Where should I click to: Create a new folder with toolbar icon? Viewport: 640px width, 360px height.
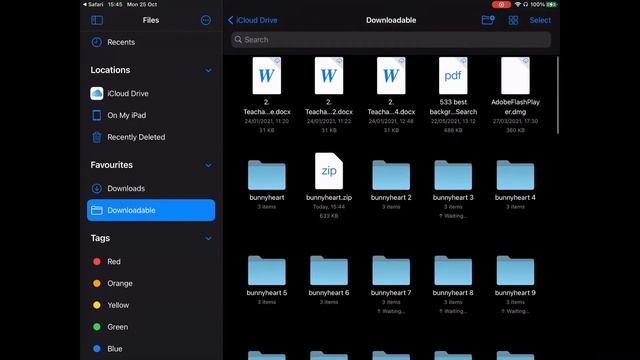pos(488,20)
